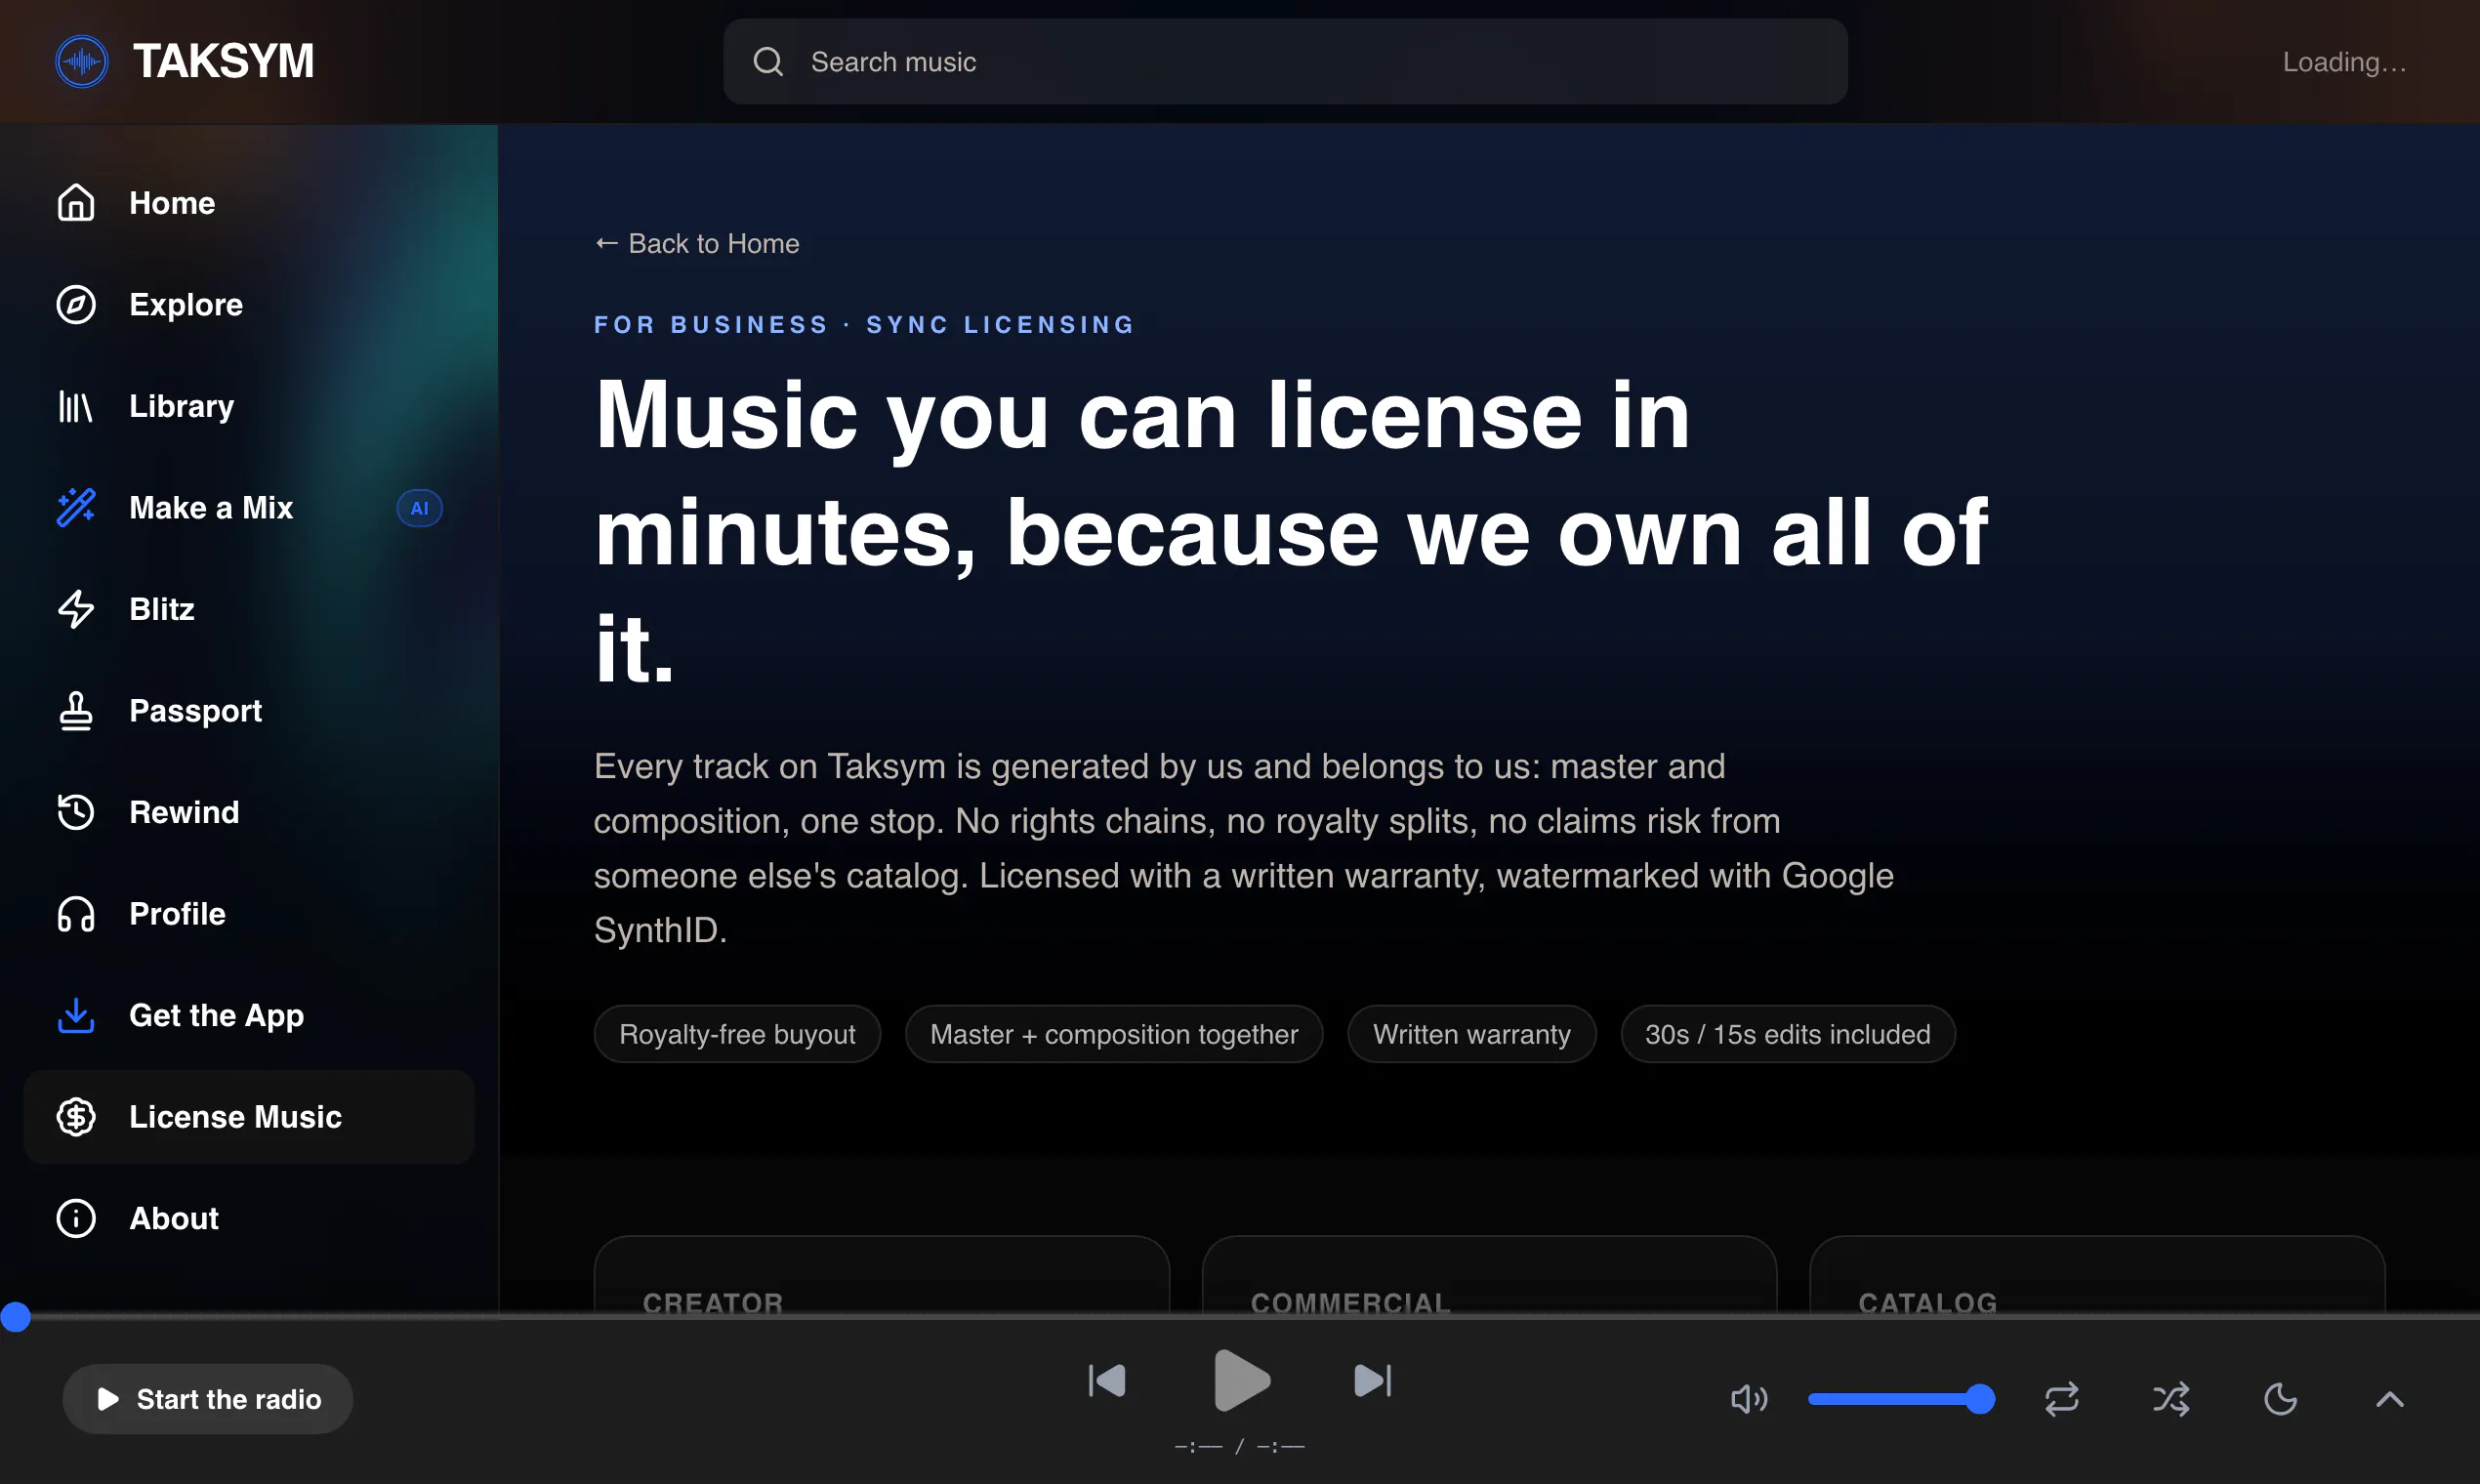Toggle the moon sleep/dark mode icon
Screen dimensions: 2480x1484
pyautogui.click(x=2281, y=1400)
